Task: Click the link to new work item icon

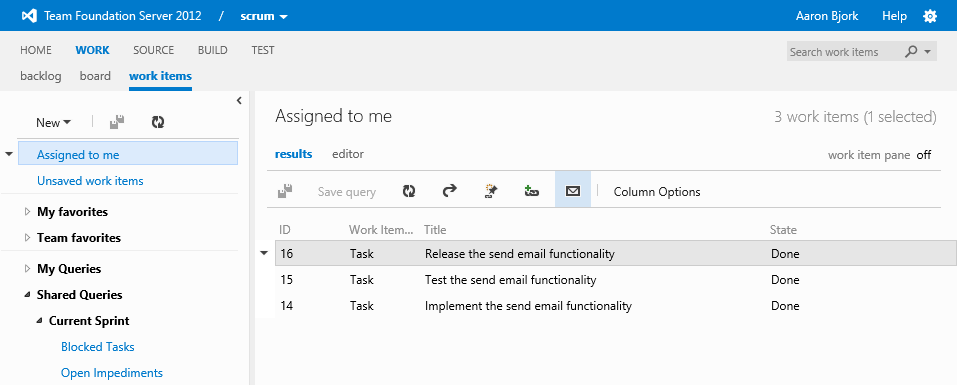Action: (x=532, y=191)
